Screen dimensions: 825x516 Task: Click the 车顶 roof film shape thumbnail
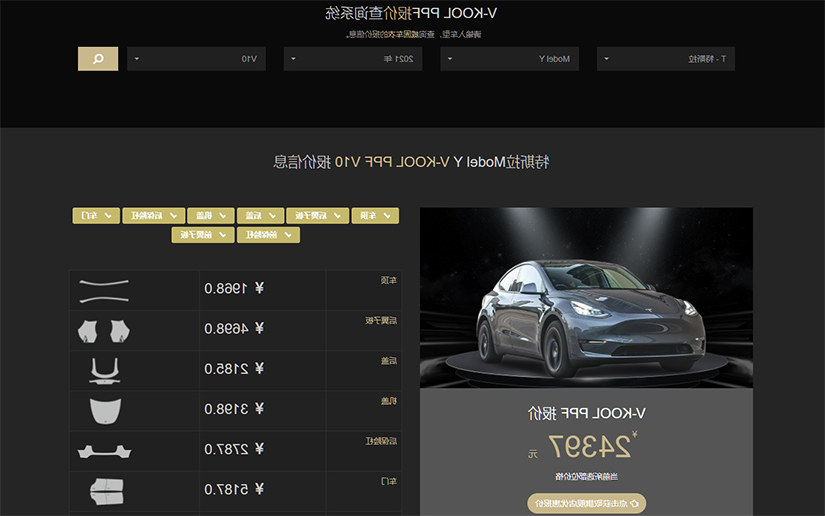click(x=104, y=291)
